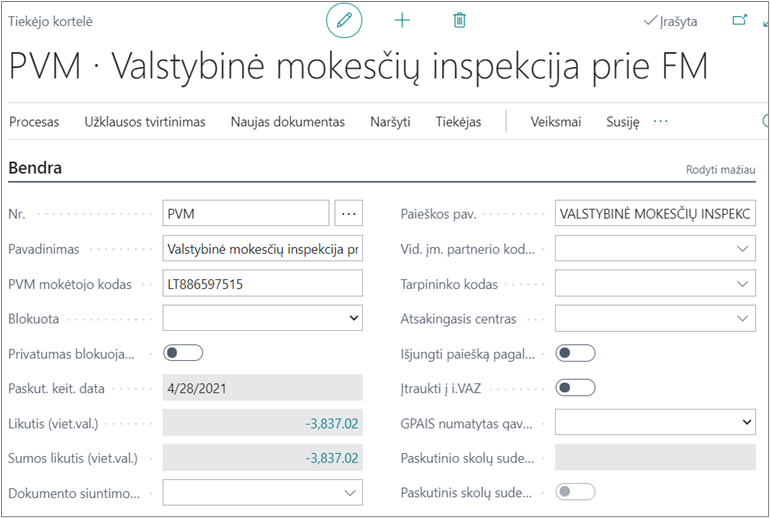
Task: Open Likutis (viet.val.) value -3,837.02
Action: tap(332, 423)
